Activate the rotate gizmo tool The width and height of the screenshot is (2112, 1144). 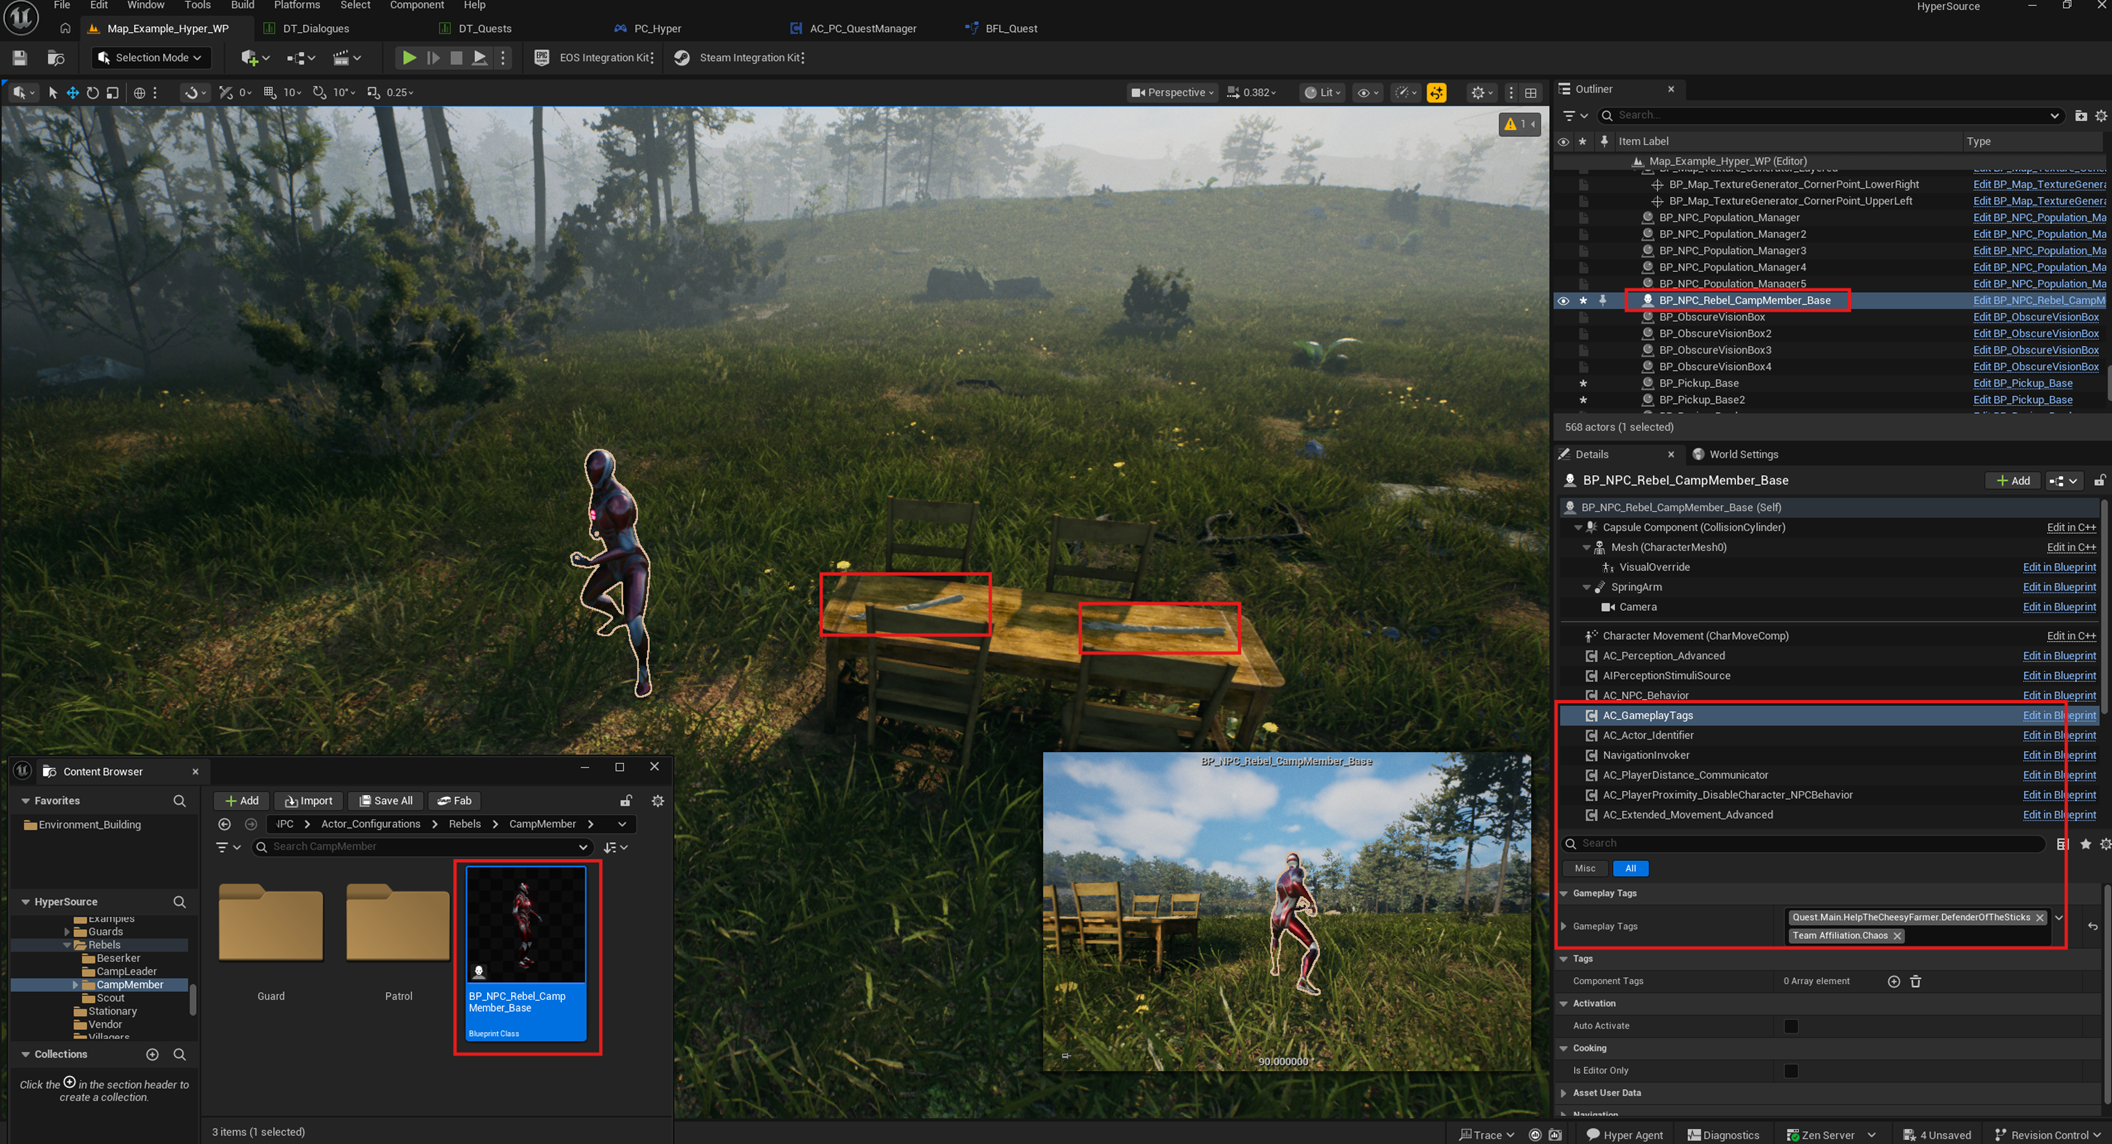(92, 93)
